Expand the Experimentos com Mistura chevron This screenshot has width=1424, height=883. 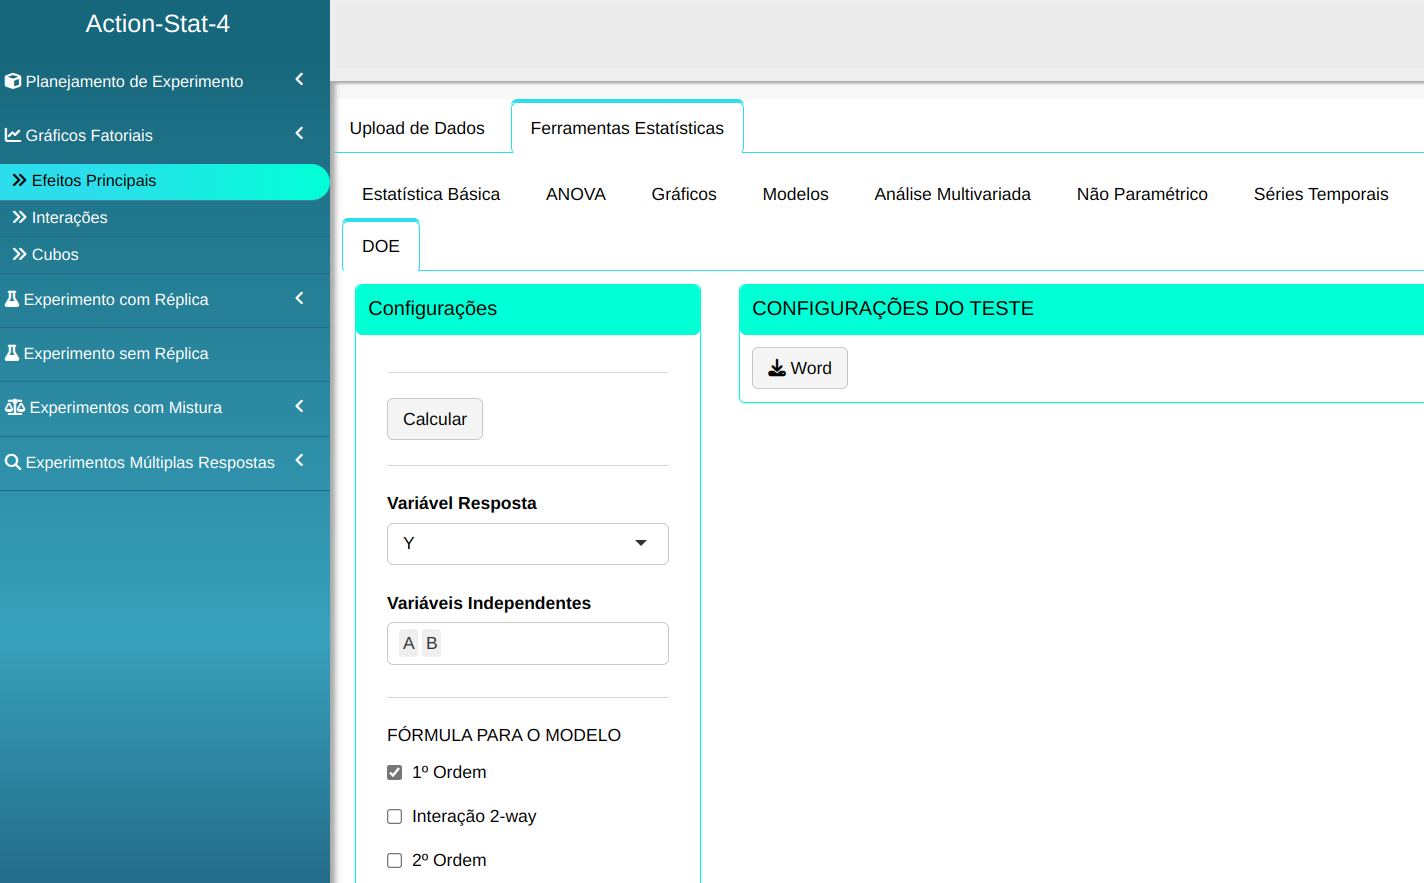(299, 406)
